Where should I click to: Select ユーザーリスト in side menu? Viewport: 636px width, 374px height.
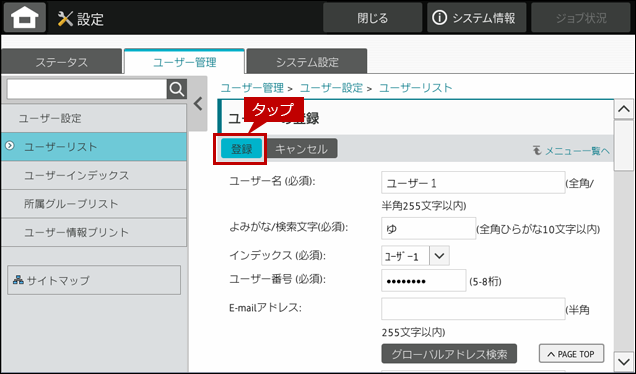tap(94, 147)
